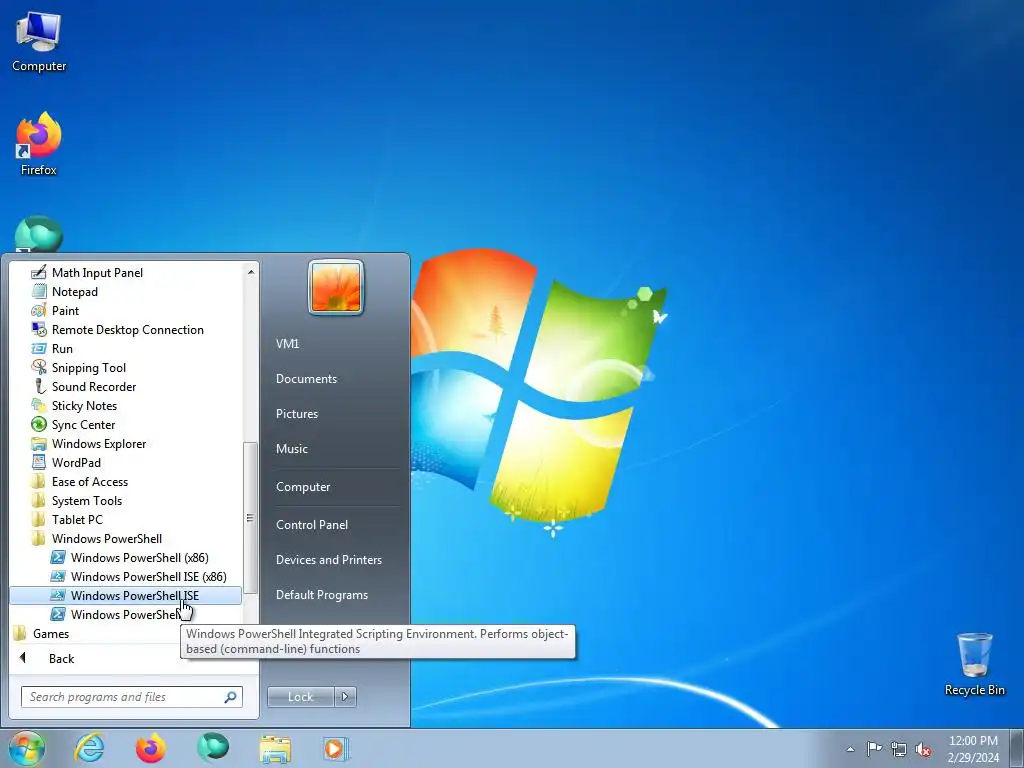This screenshot has height=768, width=1024.
Task: Click the programs list scrollbar up arrow
Action: tap(251, 271)
